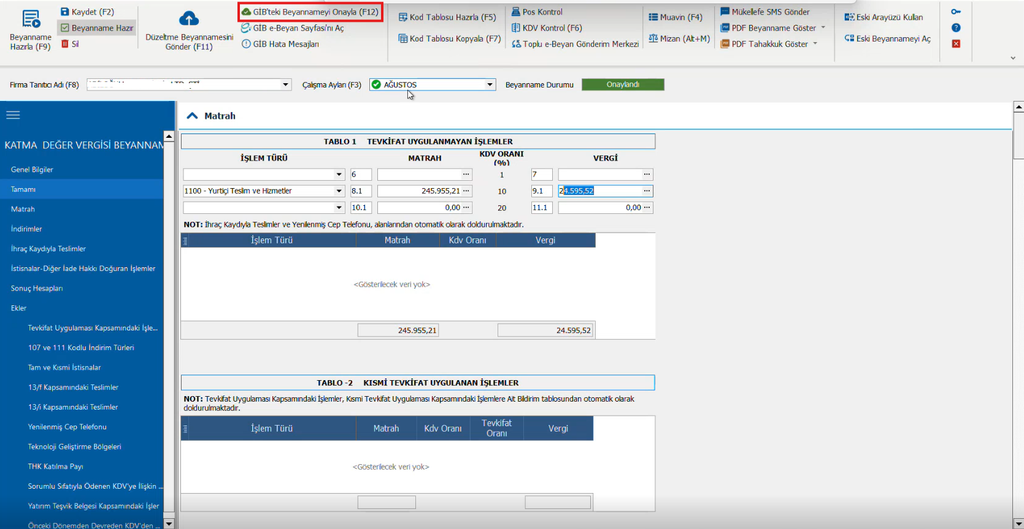Viewport: 1024px width, 529px height.
Task: Click the PDF Beyanname Göster button
Action: click(773, 28)
